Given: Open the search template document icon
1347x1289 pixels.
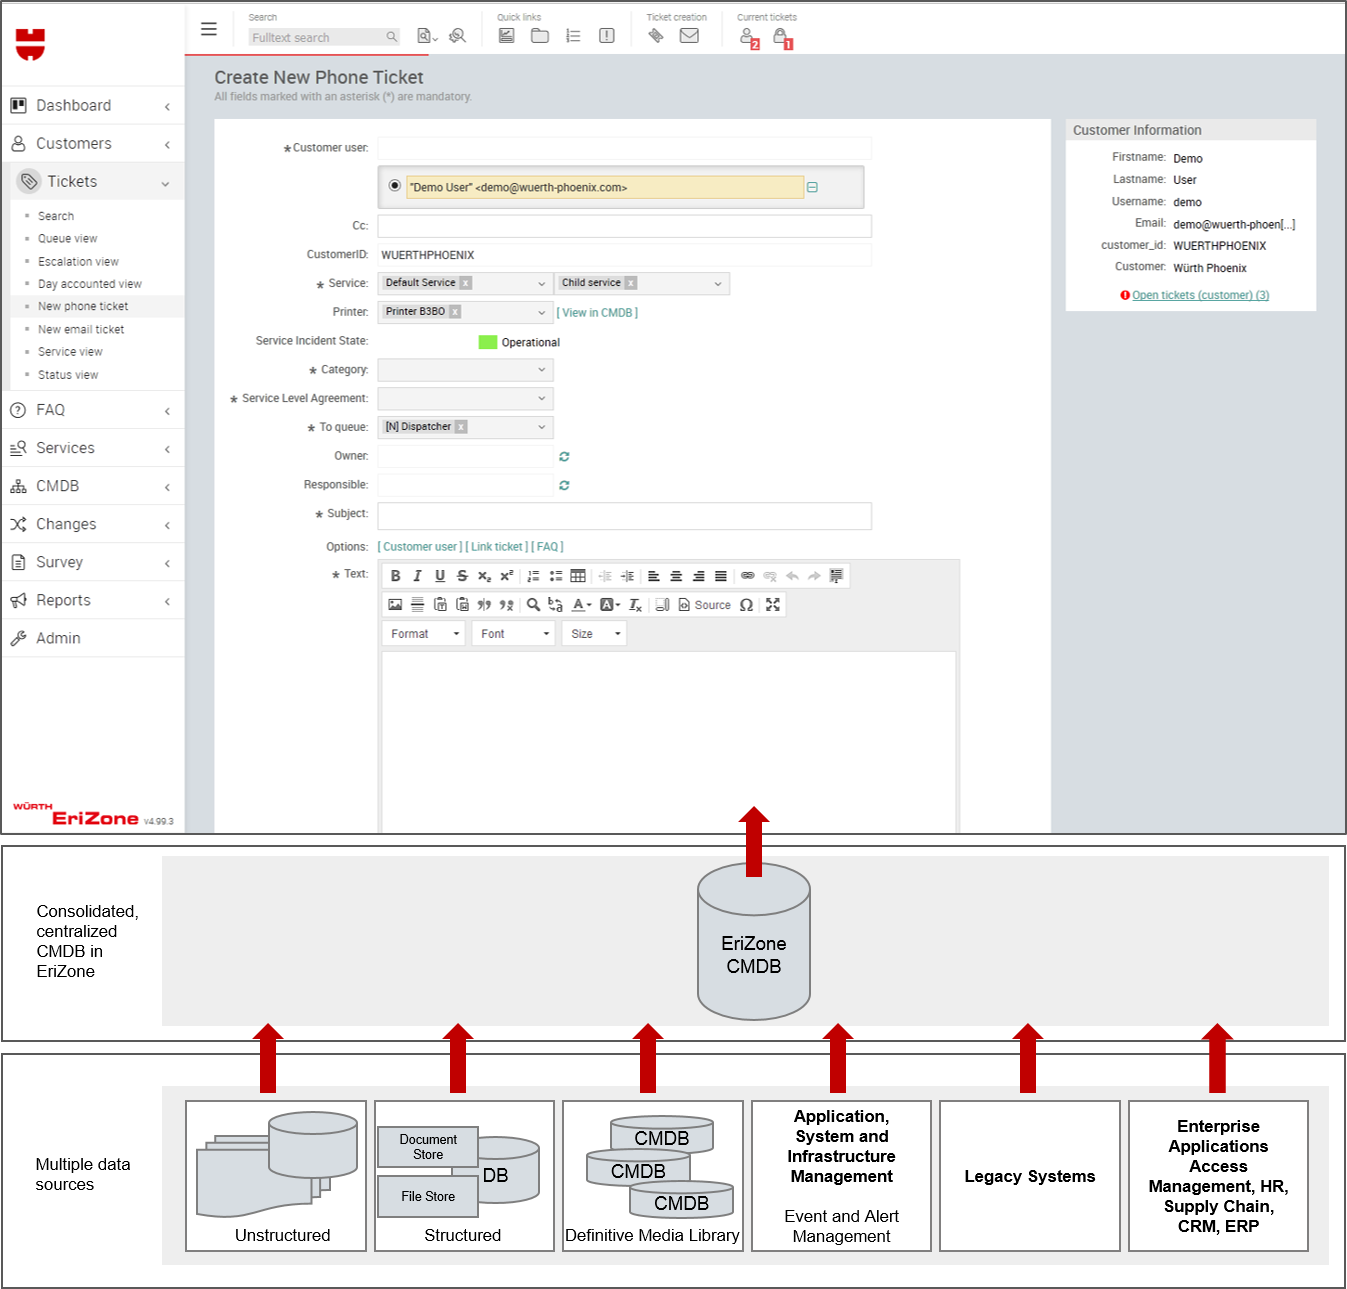Looking at the screenshot, I should pos(427,36).
